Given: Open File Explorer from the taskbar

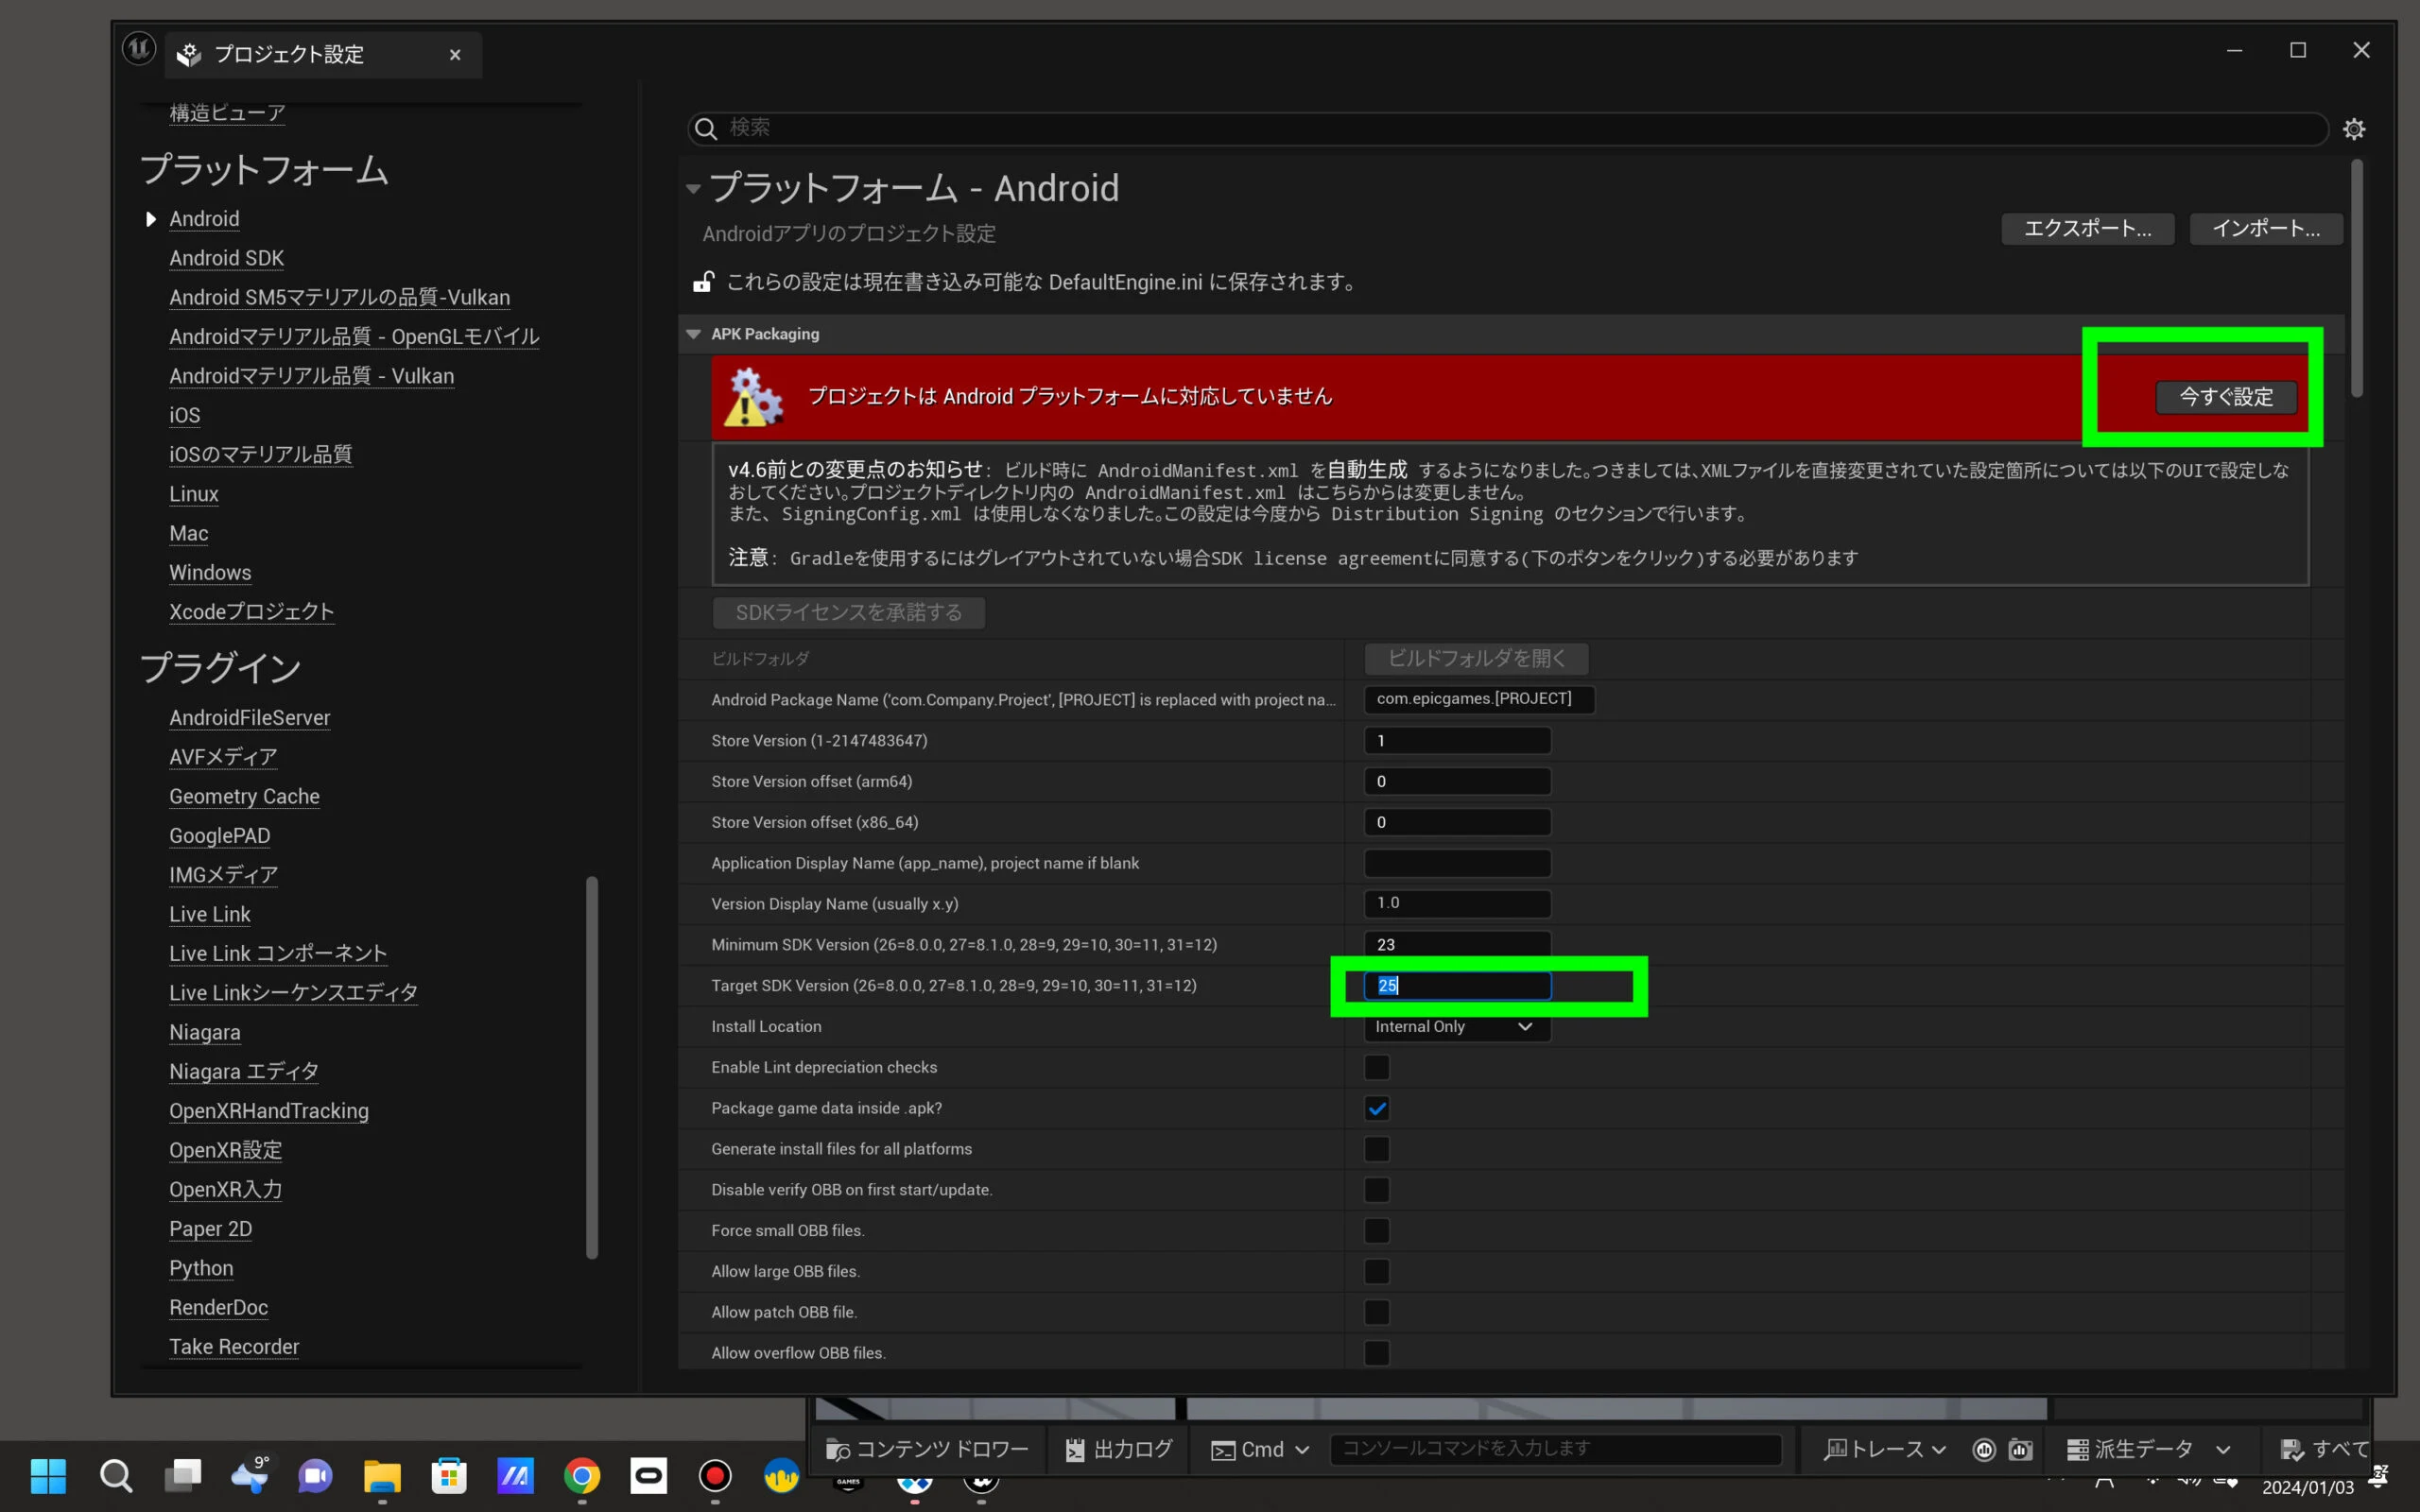Looking at the screenshot, I should [382, 1475].
